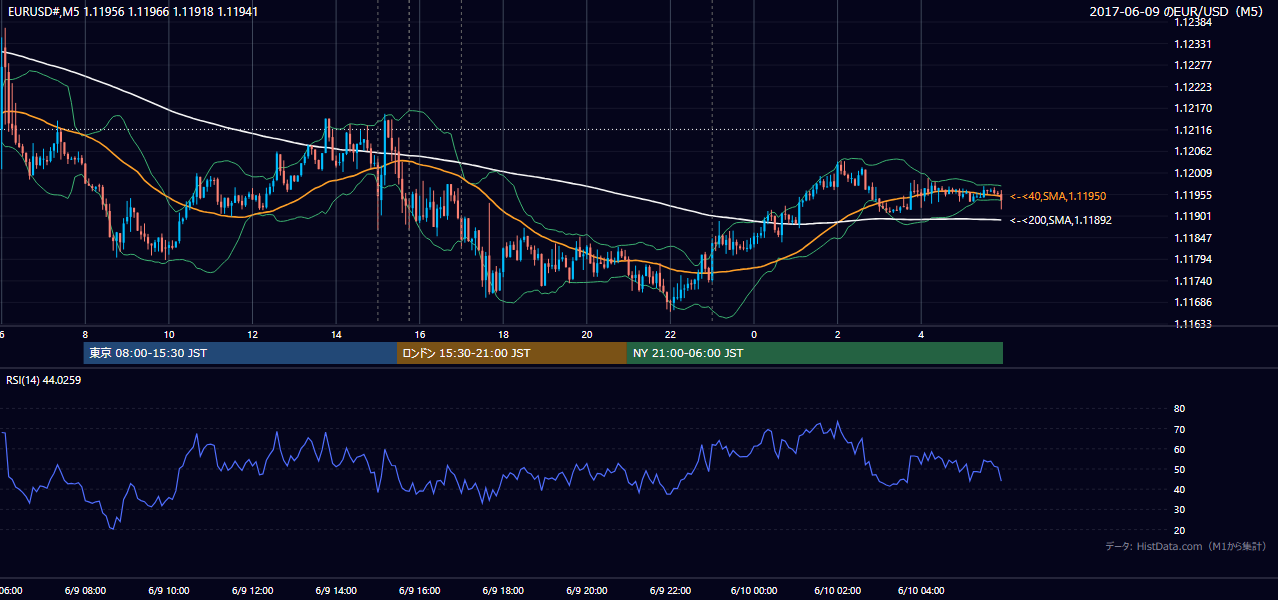The width and height of the screenshot is (1278, 600).
Task: Click price level 1.12009 on the axis
Action: pos(1193,173)
